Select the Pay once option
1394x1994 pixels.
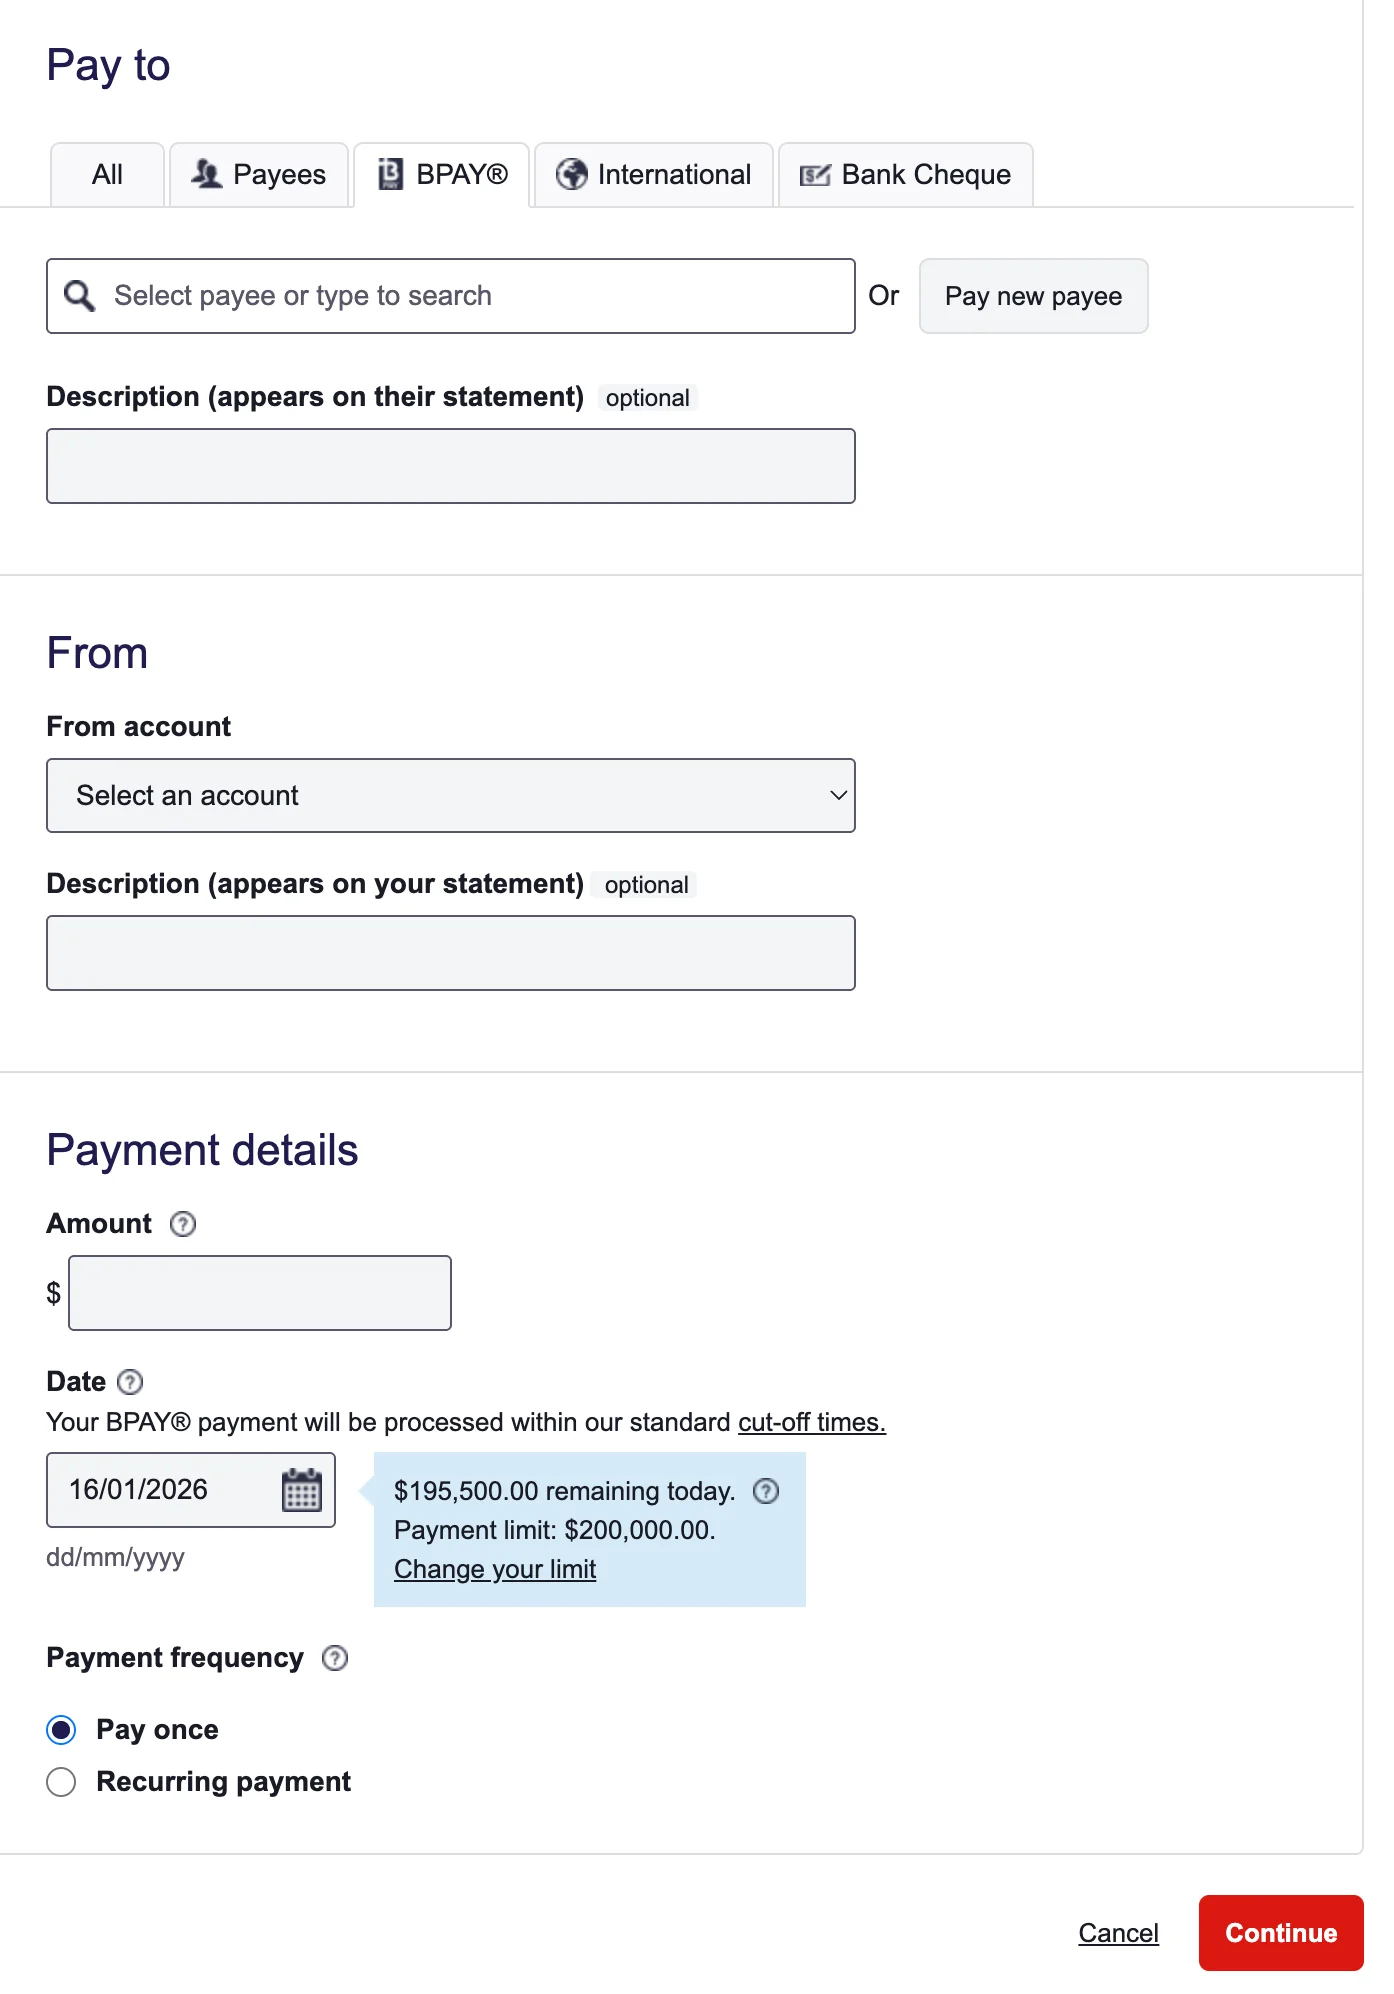pyautogui.click(x=61, y=1729)
